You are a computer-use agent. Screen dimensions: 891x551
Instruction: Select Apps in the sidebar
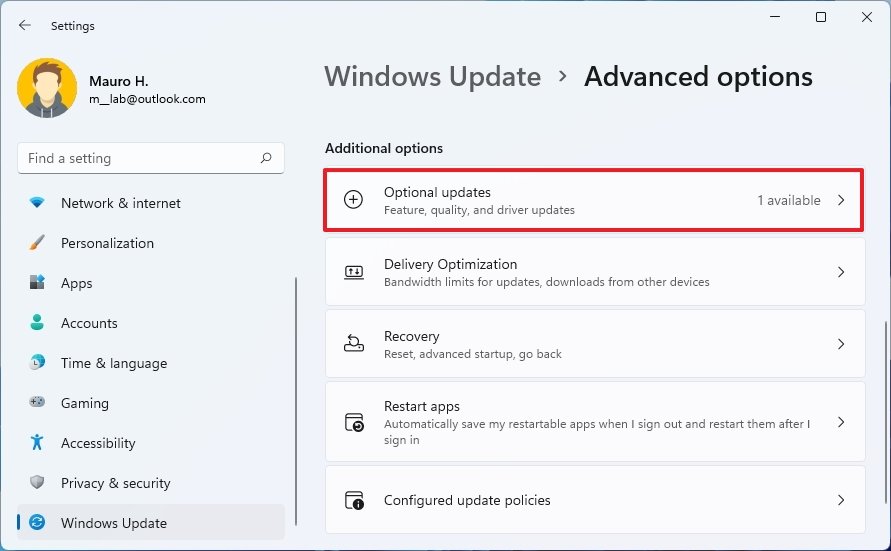(x=151, y=283)
